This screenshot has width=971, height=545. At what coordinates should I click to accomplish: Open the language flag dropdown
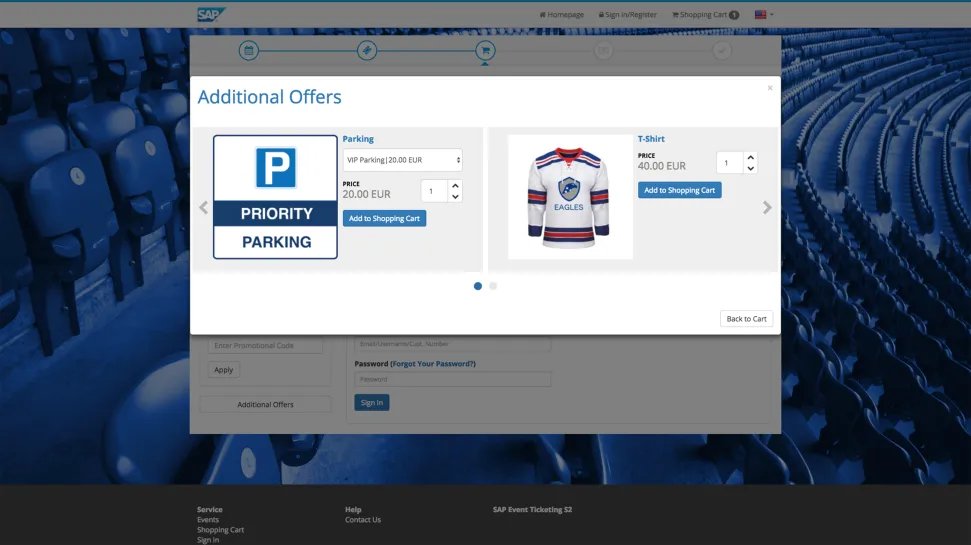pyautogui.click(x=764, y=15)
